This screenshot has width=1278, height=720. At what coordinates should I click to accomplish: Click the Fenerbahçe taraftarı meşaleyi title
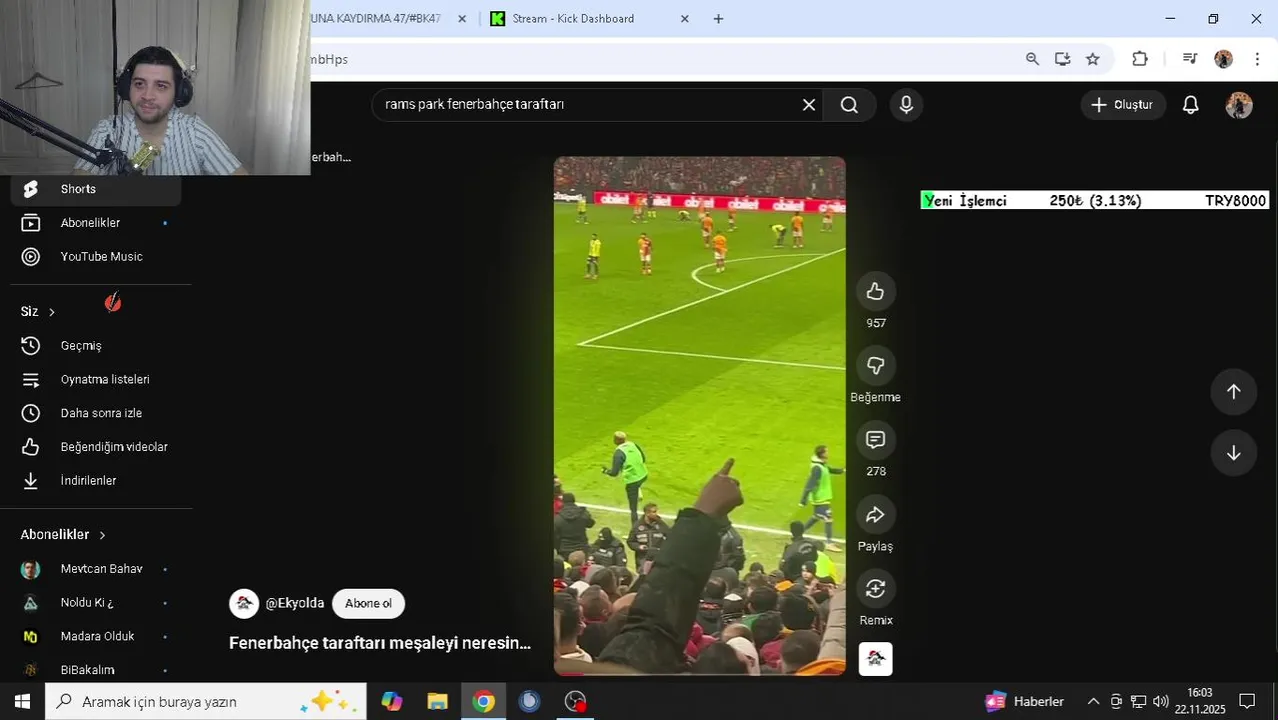(380, 643)
